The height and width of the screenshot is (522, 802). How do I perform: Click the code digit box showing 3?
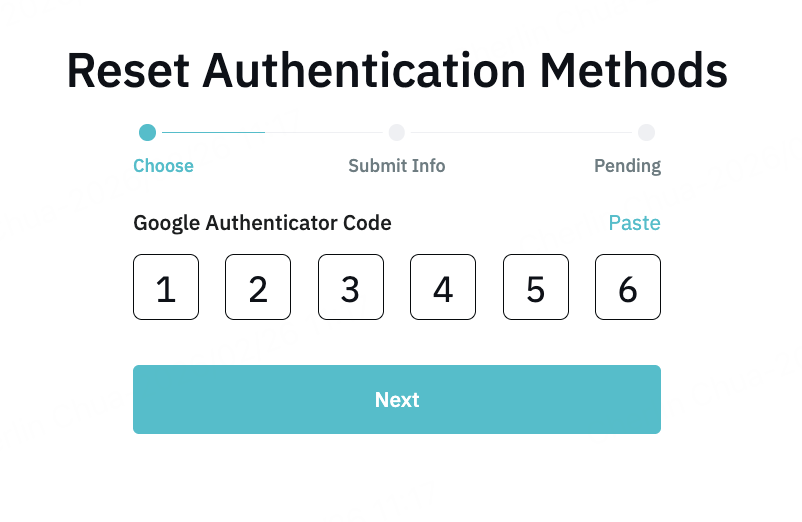pyautogui.click(x=350, y=287)
